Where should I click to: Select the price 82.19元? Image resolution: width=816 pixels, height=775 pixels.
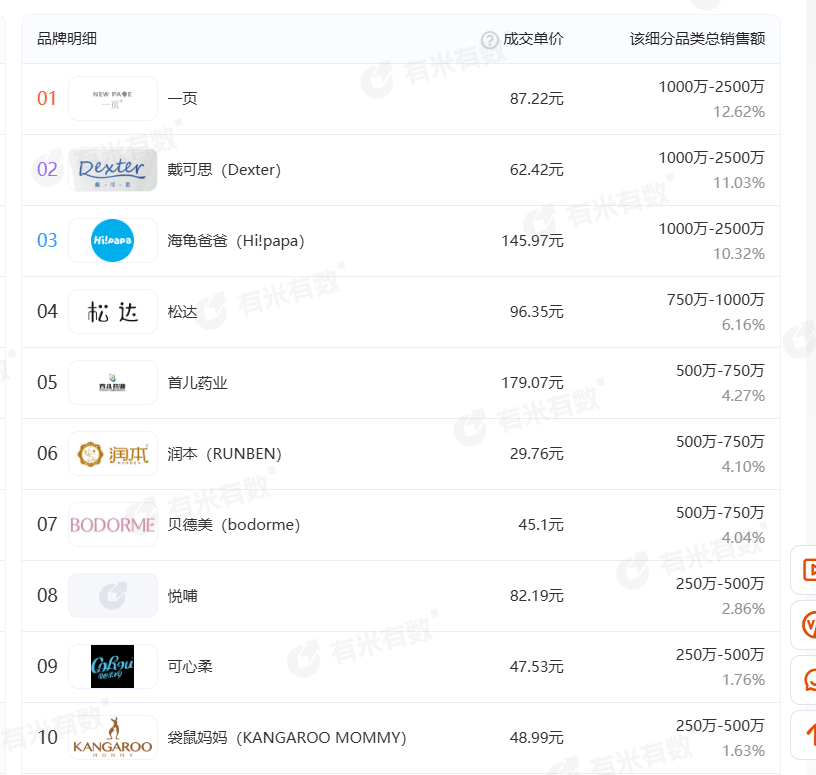click(x=537, y=595)
